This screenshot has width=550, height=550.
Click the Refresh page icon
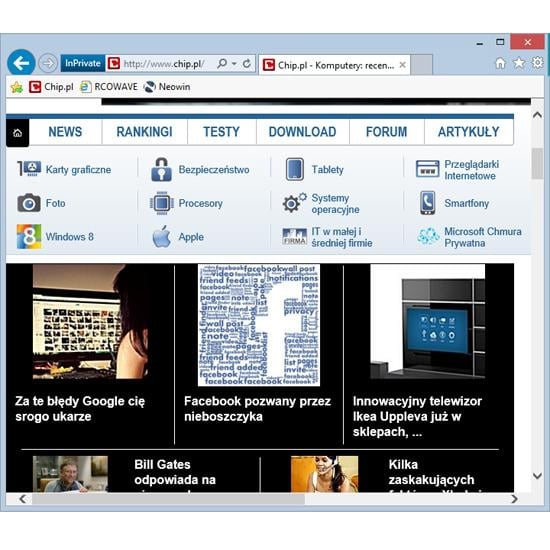tap(247, 63)
